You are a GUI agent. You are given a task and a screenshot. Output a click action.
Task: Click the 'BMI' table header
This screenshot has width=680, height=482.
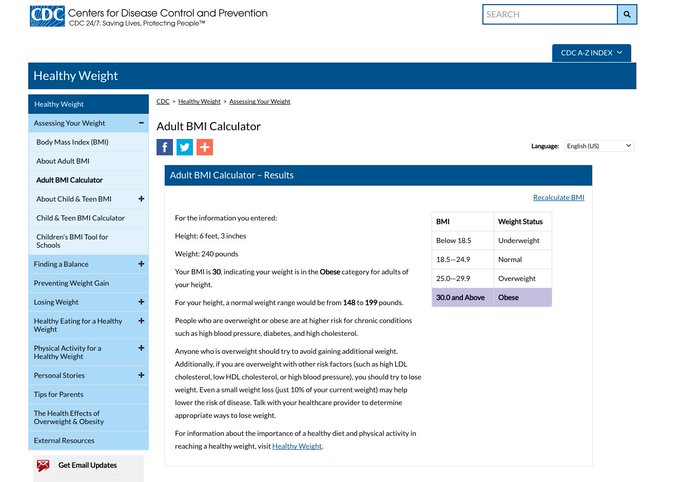(463, 222)
